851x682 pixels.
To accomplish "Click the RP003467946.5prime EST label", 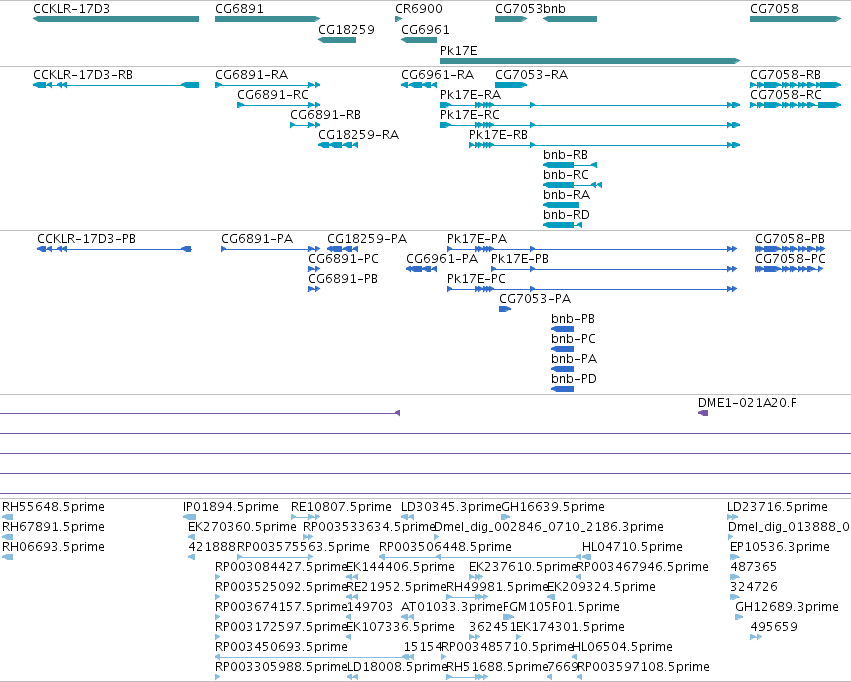I will [642, 567].
